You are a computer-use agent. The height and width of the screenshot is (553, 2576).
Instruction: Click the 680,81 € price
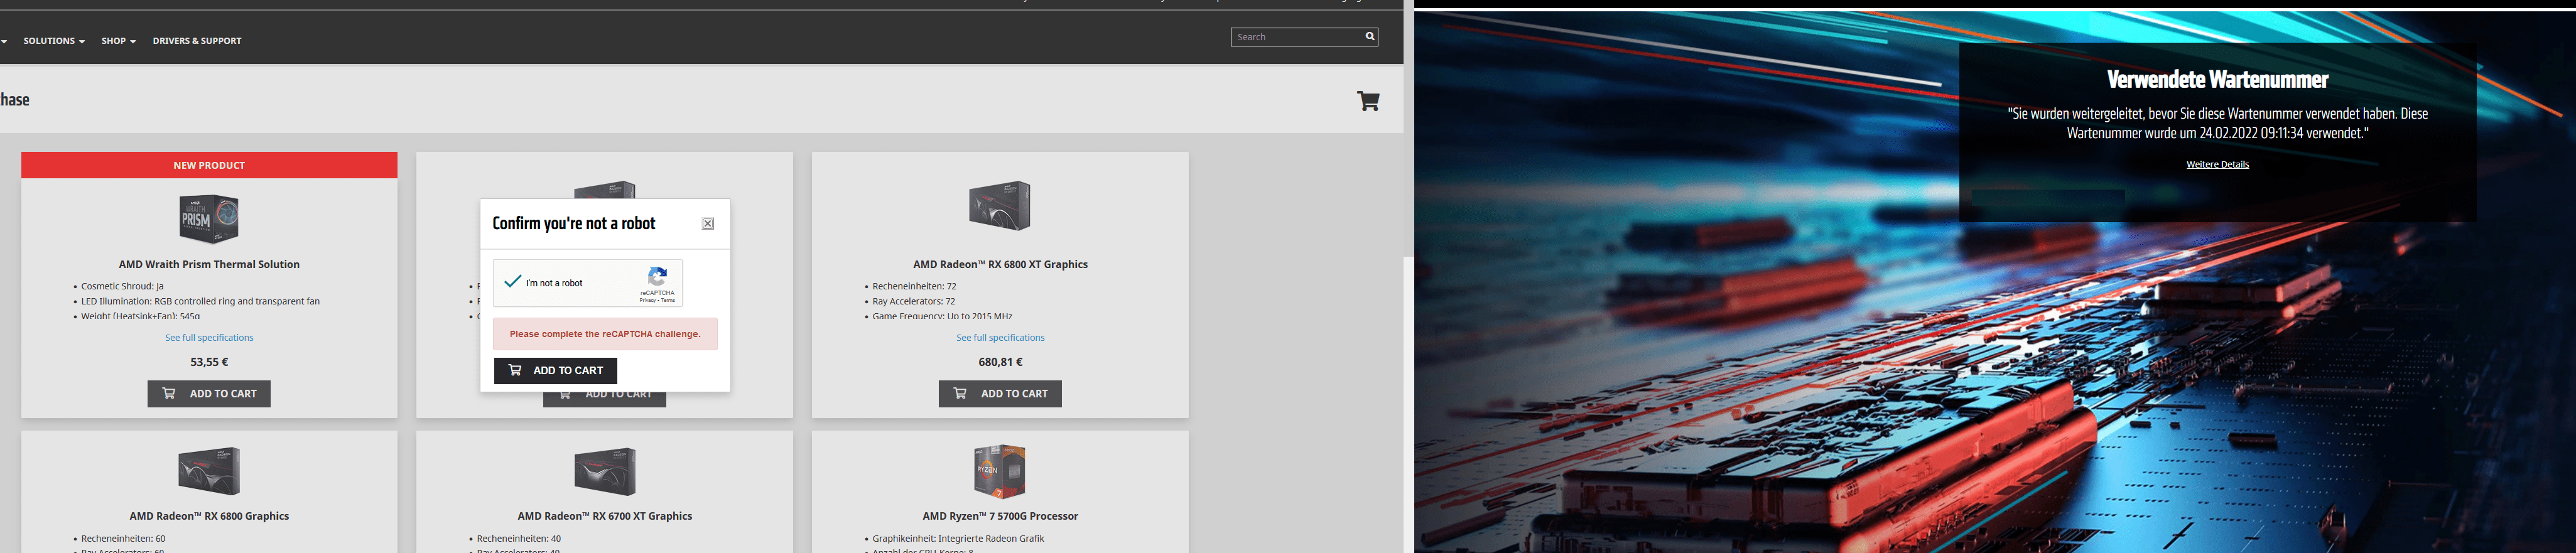[1000, 363]
